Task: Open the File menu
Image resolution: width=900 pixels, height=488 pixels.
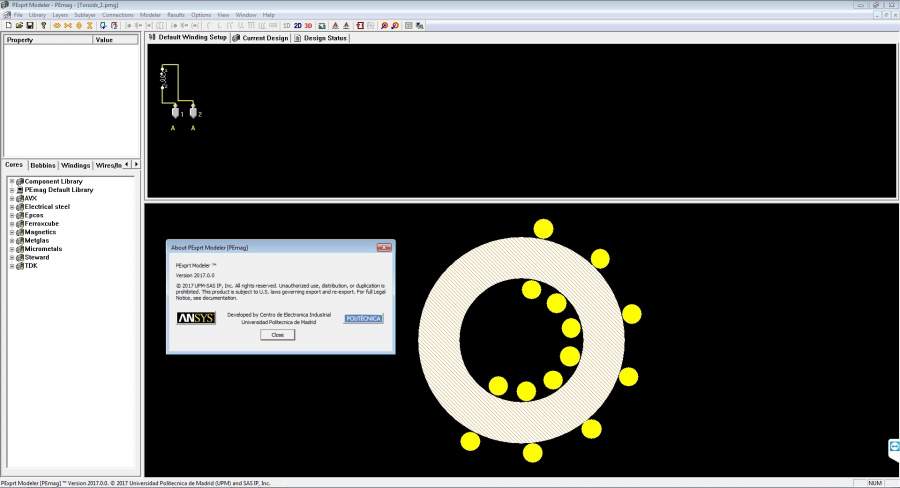Action: pos(18,15)
